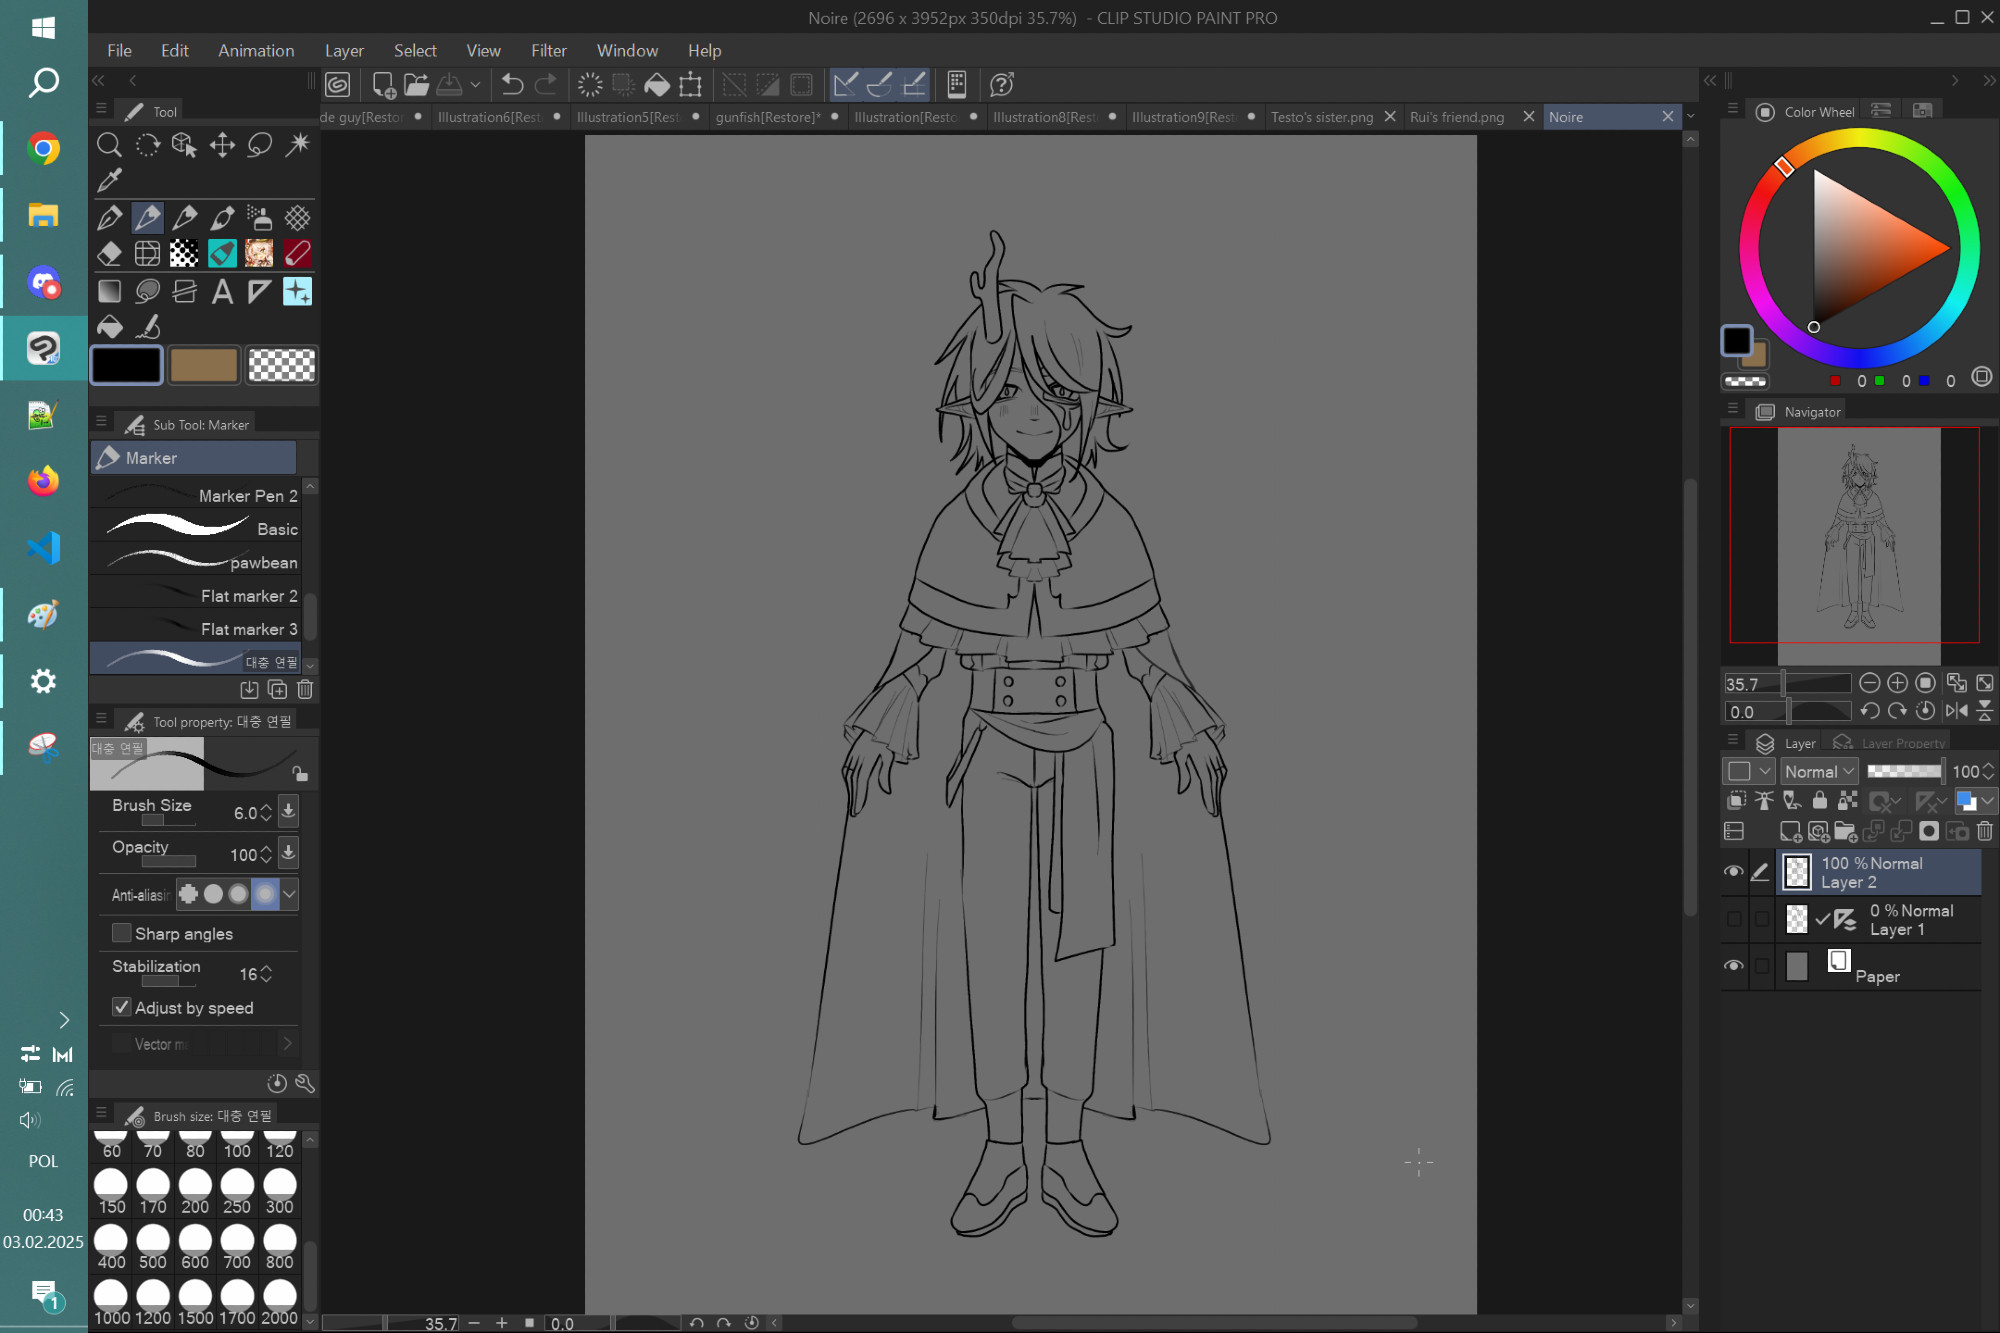
Task: Click the Clip Studio launcher icon
Action: [x=338, y=85]
